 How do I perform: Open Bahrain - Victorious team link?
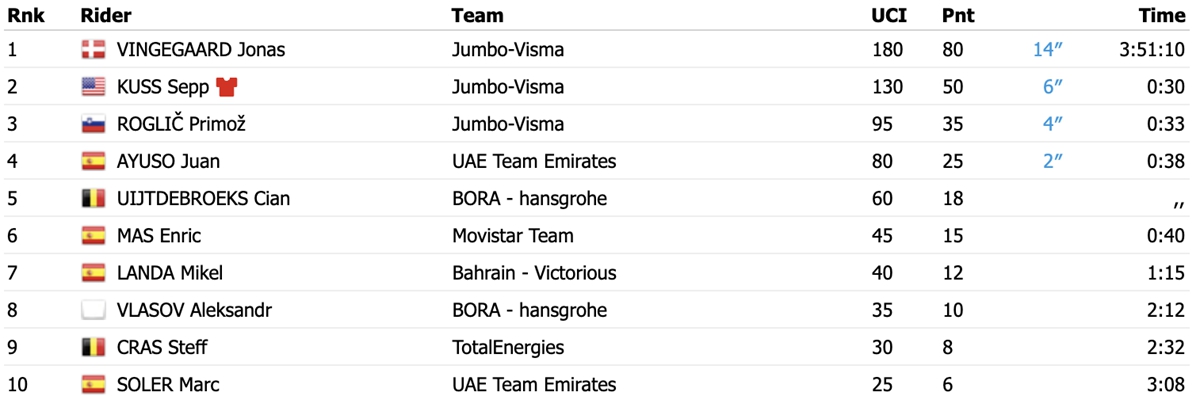pyautogui.click(x=534, y=273)
